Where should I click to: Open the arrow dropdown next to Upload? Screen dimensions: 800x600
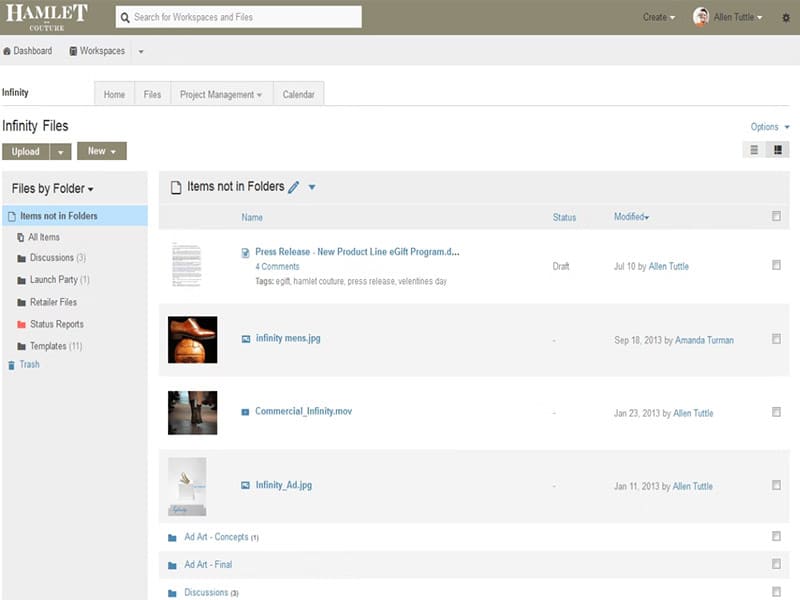click(61, 152)
